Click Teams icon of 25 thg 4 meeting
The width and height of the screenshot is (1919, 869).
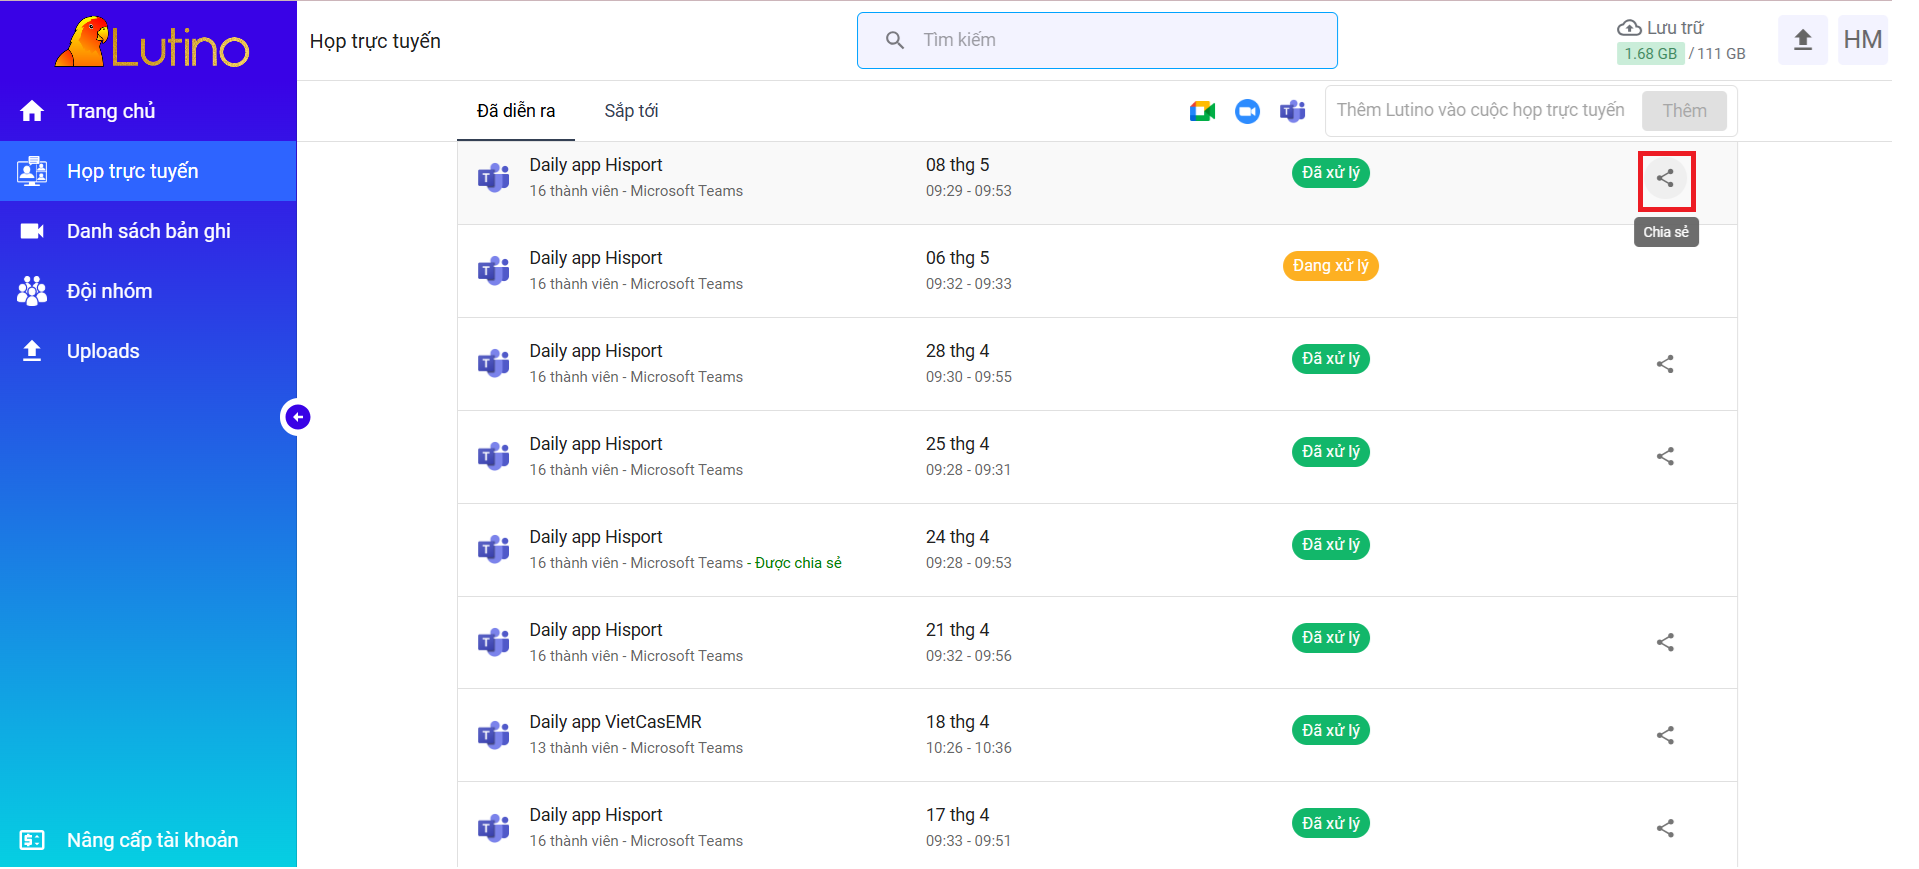pyautogui.click(x=493, y=457)
